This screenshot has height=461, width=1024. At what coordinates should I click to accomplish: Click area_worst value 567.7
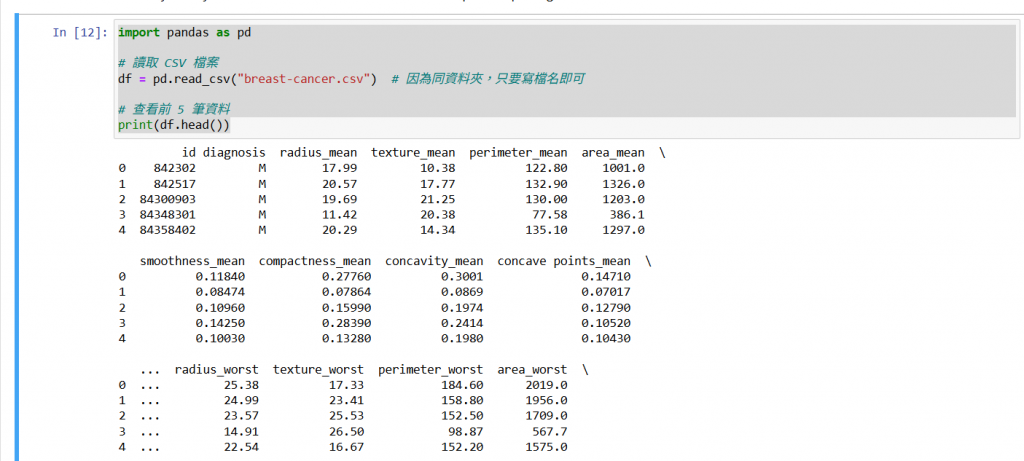coord(550,432)
